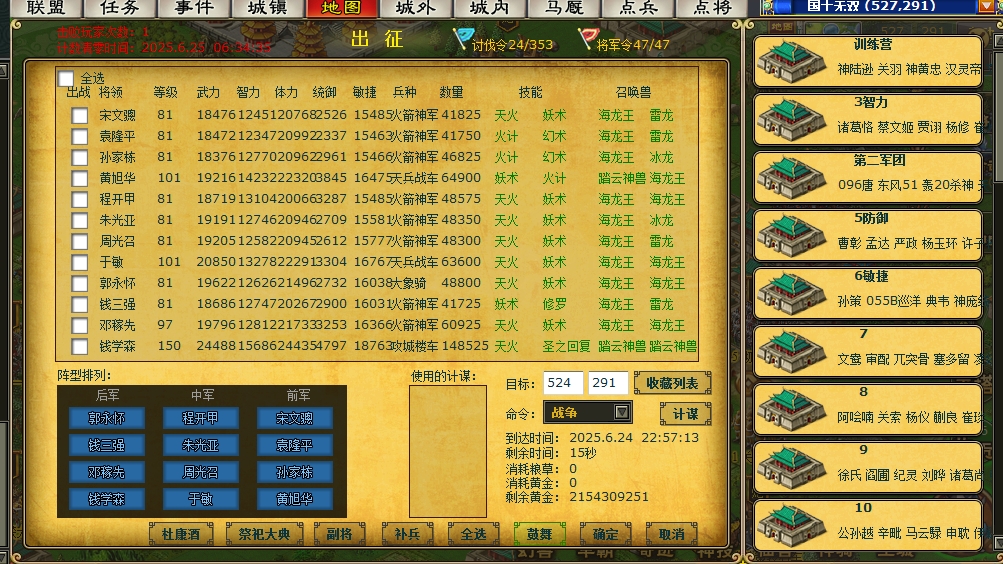Click the 祭祀大典 button

coord(264,534)
